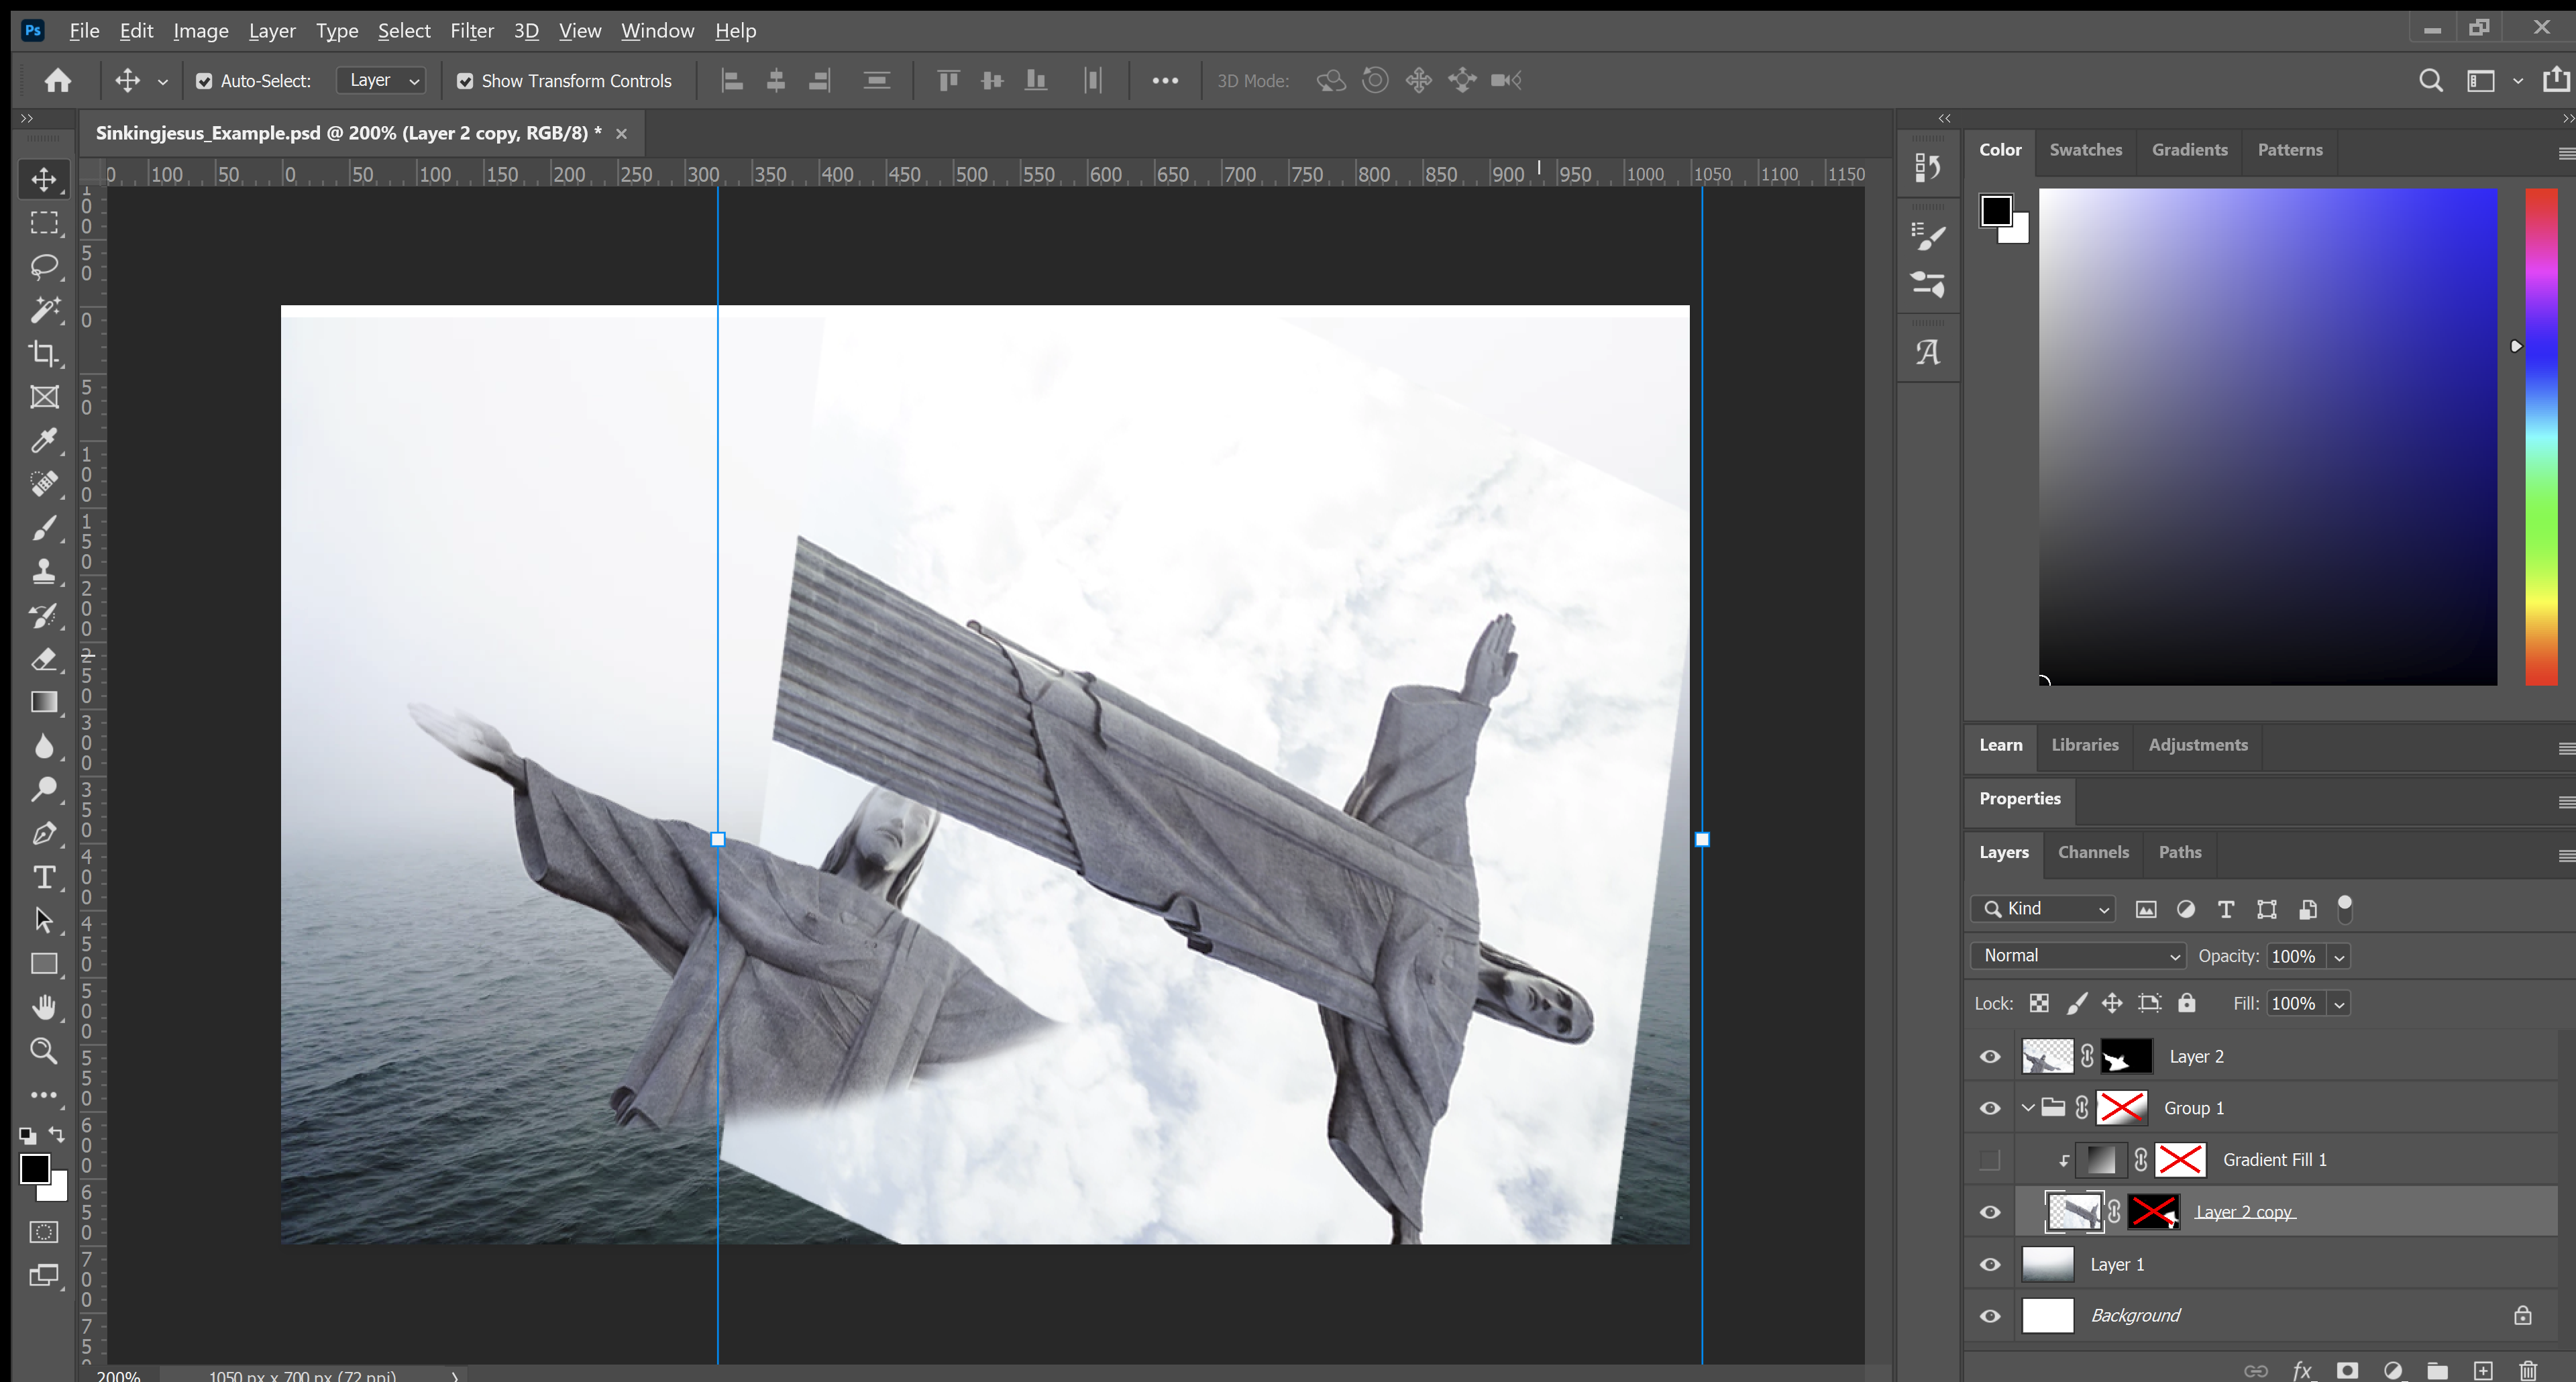Screen dimensions: 2576x1382
Task: Select the Frame tool
Action: pyautogui.click(x=44, y=398)
